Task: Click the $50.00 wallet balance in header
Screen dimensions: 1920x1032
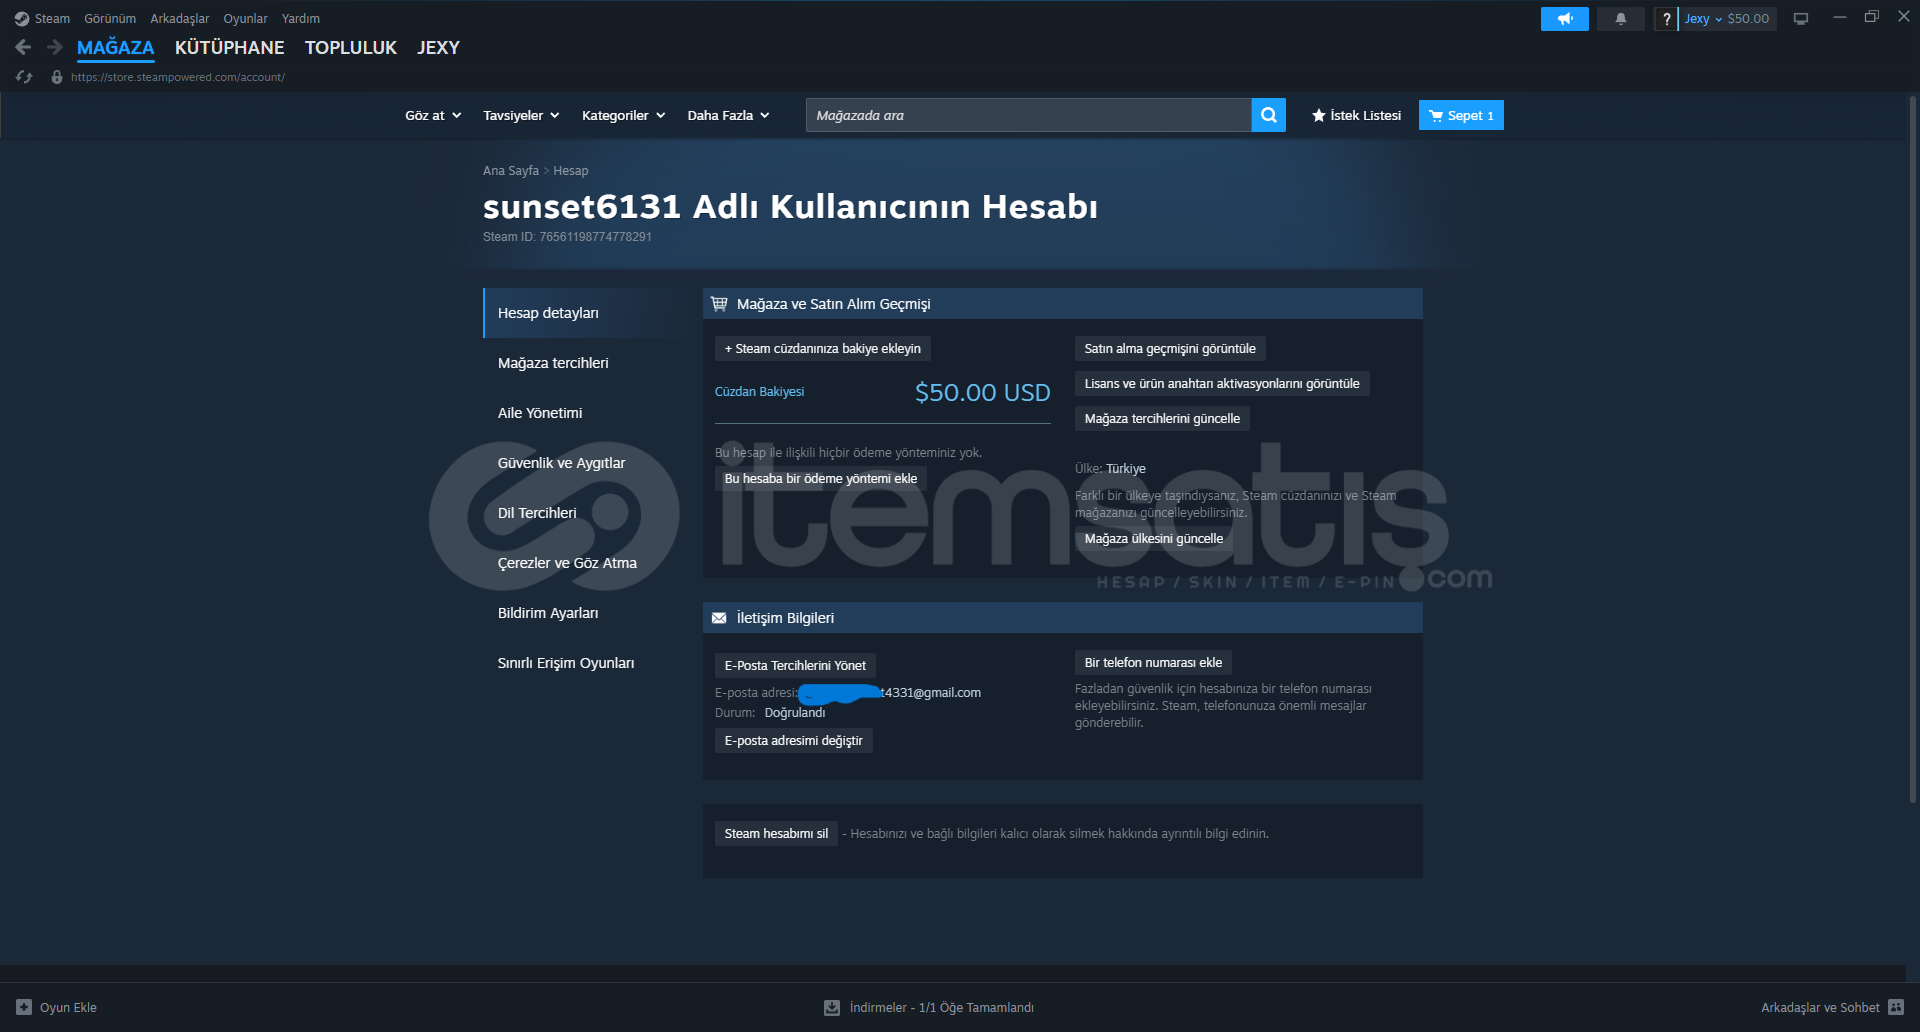Action: [x=1748, y=19]
